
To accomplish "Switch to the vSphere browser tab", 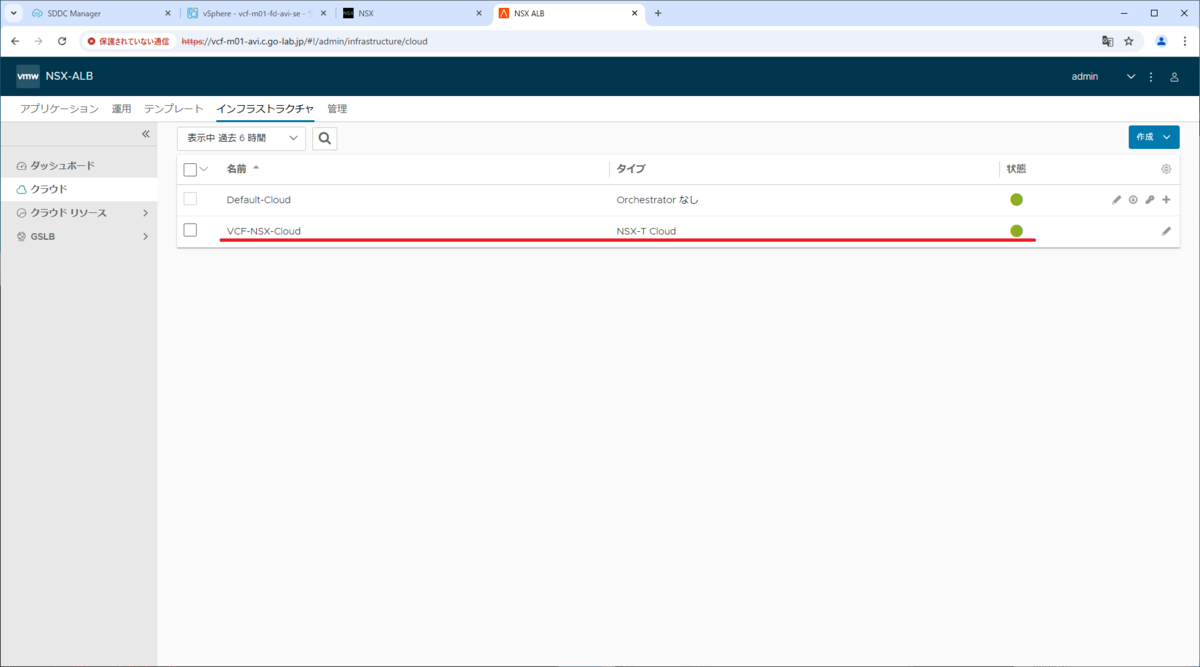I will 256,13.
